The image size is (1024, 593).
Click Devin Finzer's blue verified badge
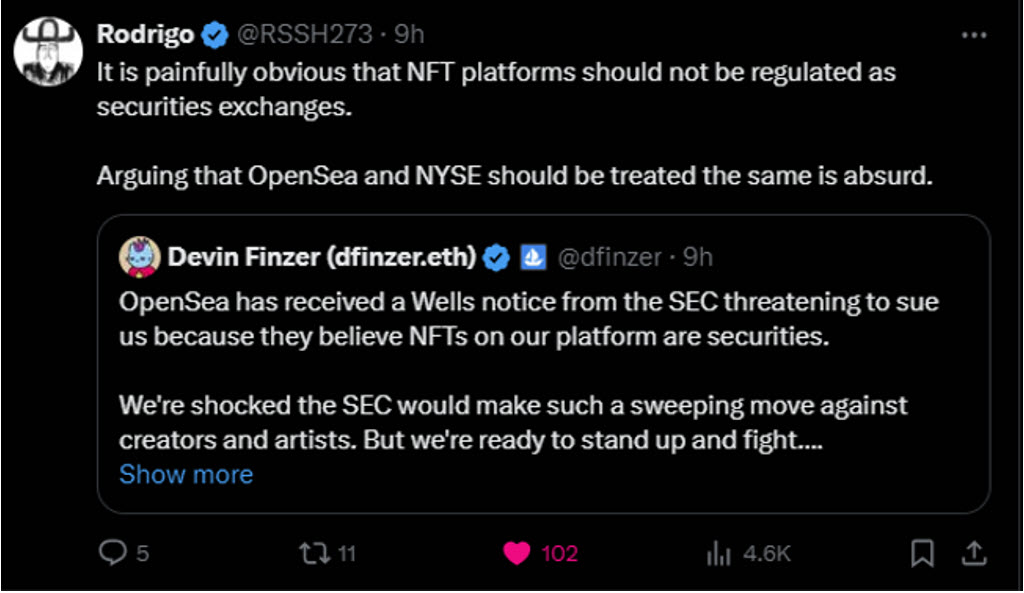497,257
